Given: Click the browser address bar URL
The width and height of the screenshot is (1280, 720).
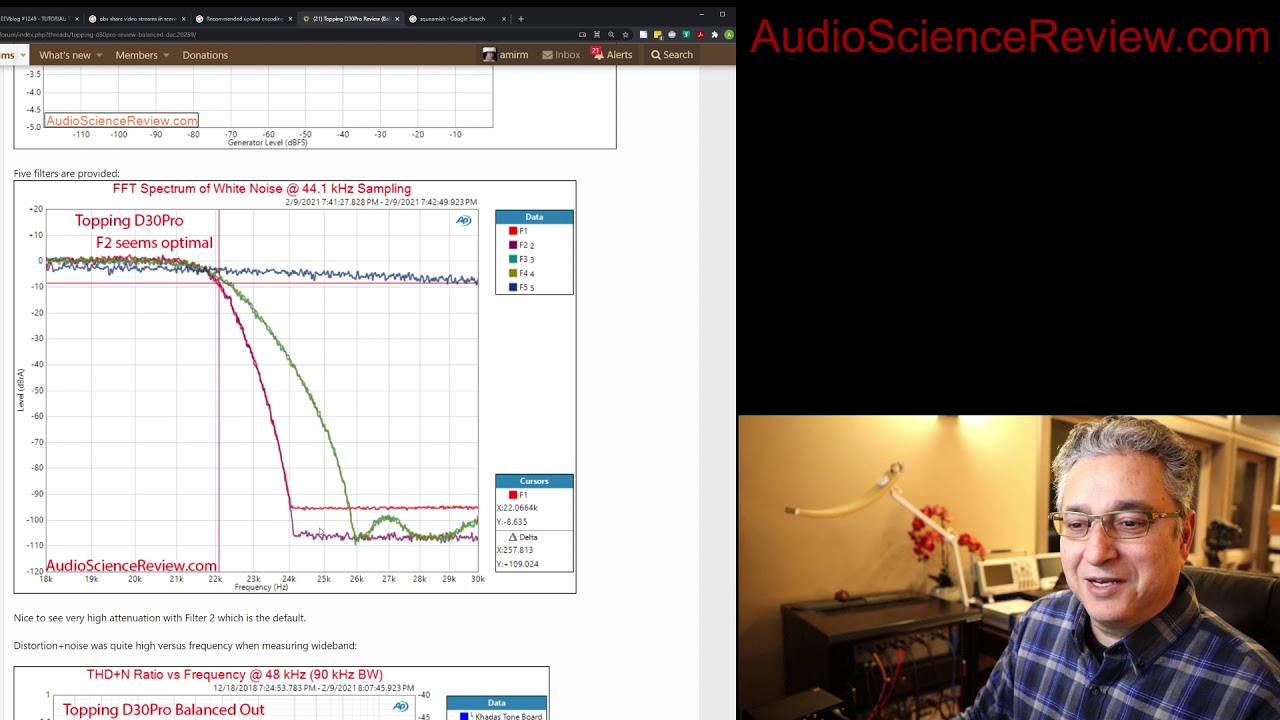Looking at the screenshot, I should [98, 35].
